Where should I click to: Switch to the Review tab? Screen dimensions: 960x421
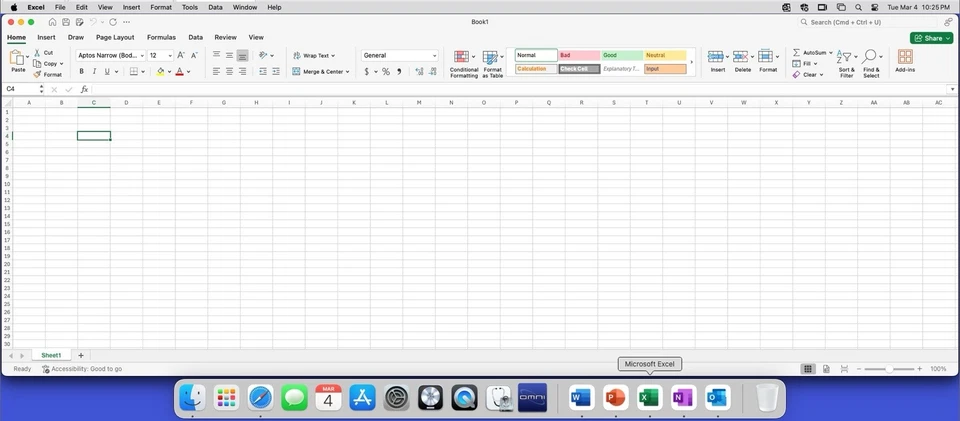coord(225,37)
